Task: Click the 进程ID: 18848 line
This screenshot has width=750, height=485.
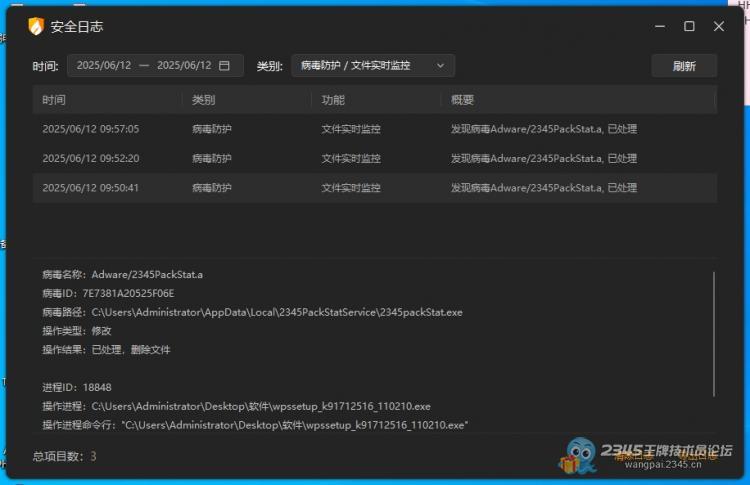Action: [77, 387]
